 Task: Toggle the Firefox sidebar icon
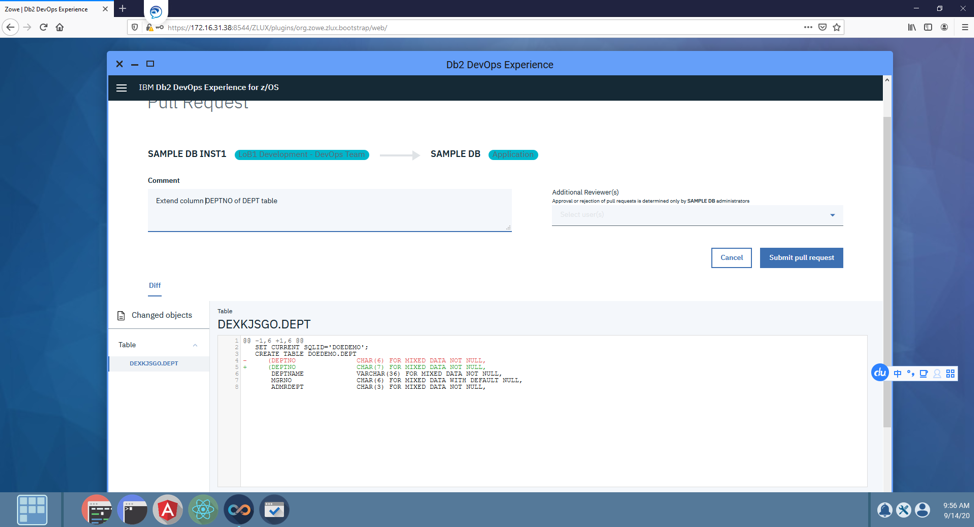pos(928,27)
